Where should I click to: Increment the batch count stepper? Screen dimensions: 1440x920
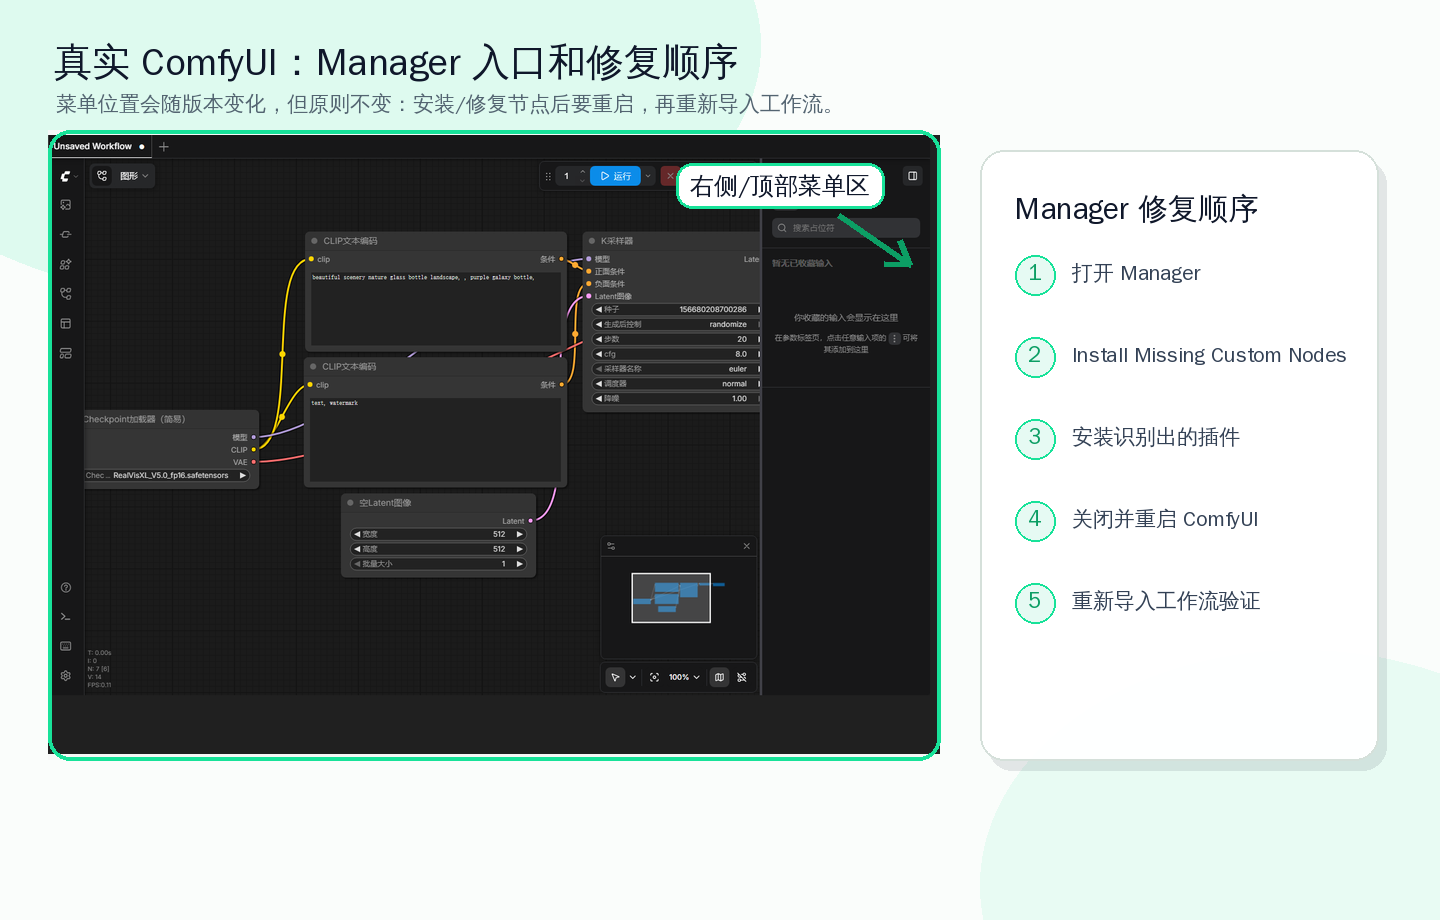(x=582, y=172)
